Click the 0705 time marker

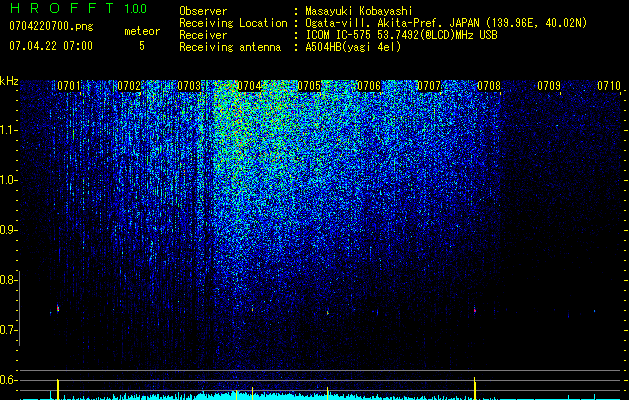(x=309, y=86)
